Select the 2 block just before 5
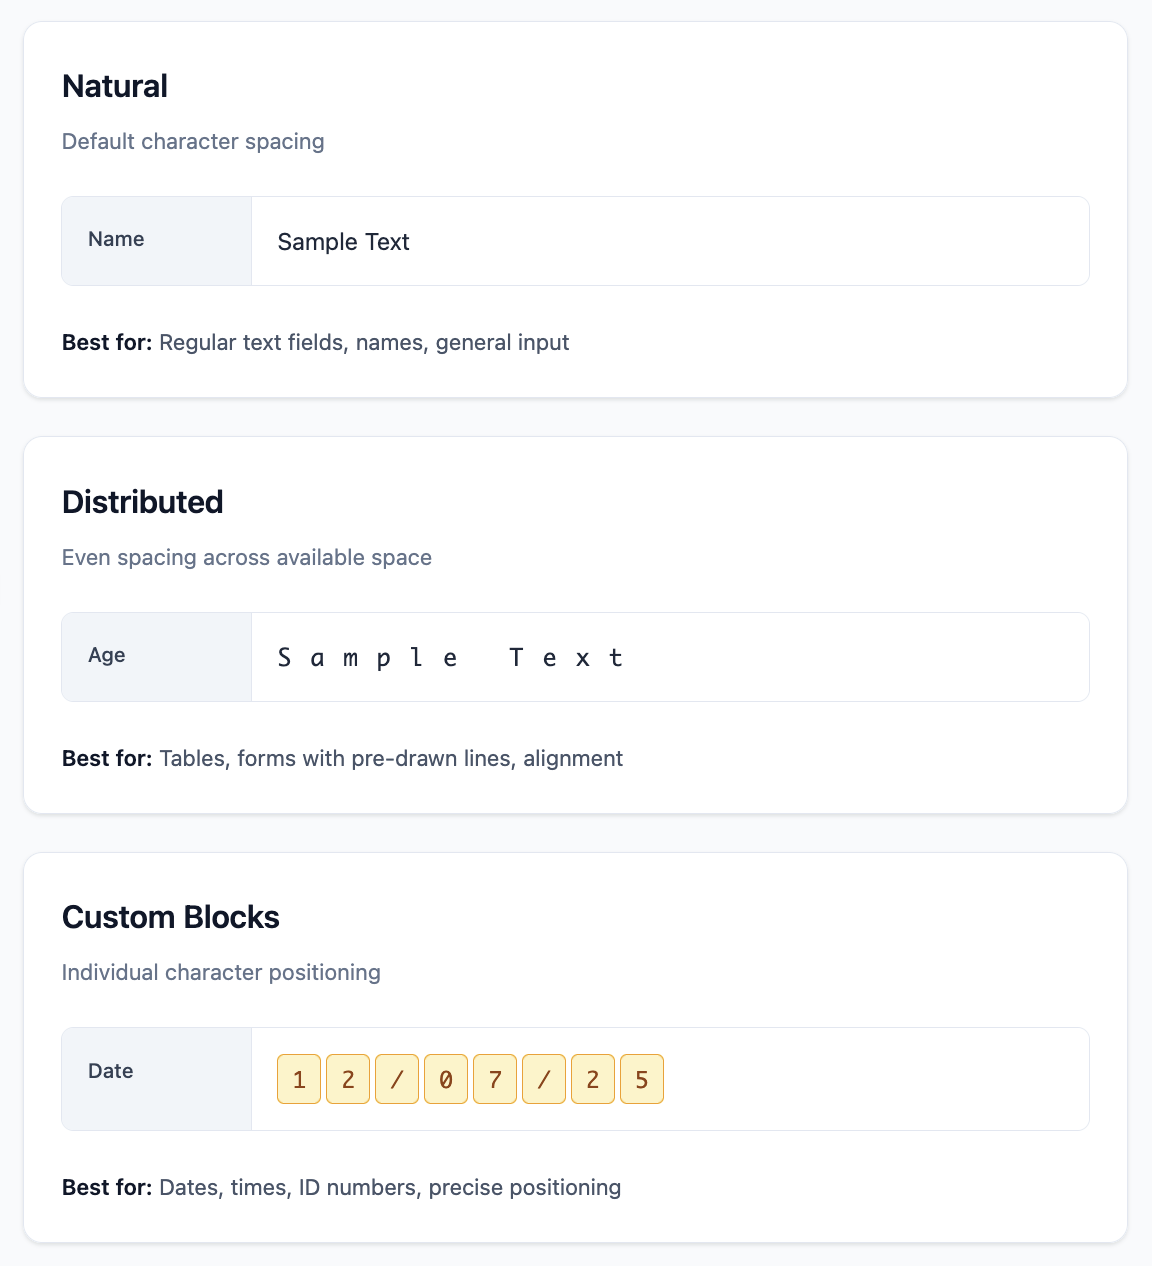Viewport: 1152px width, 1266px height. click(593, 1079)
